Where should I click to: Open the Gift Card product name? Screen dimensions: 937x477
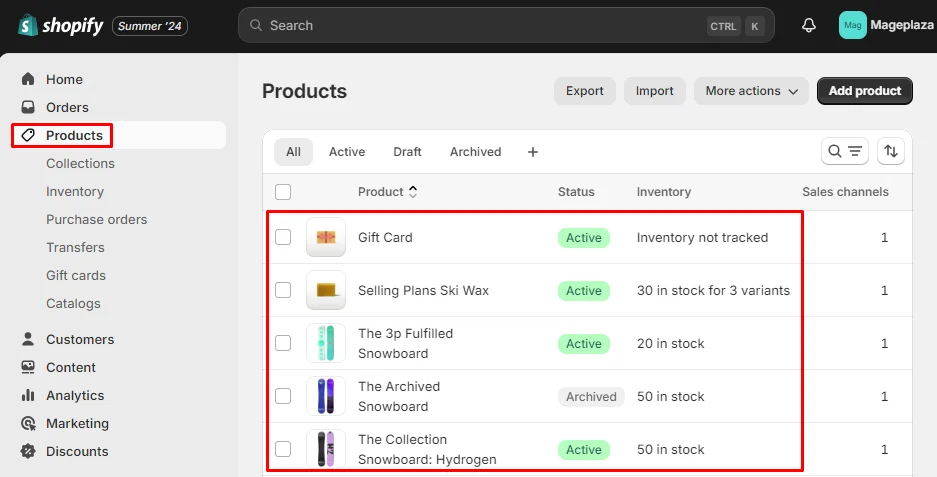click(385, 237)
